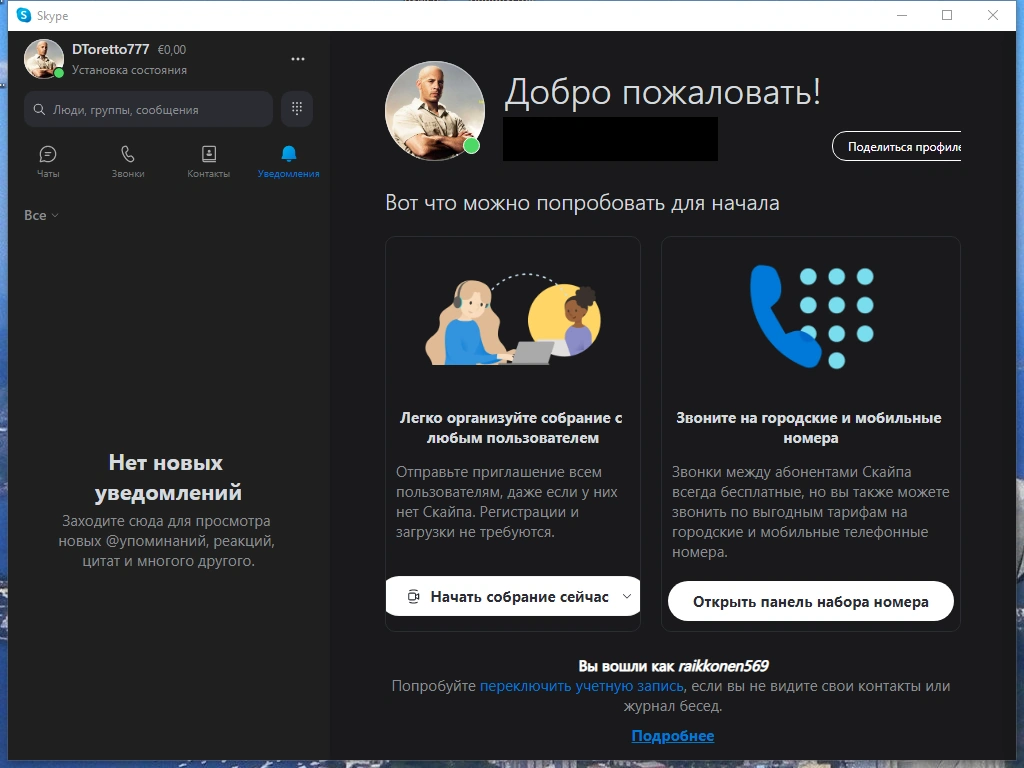Image resolution: width=1024 pixels, height=768 pixels.
Task: Click the video camera icon on meeting button
Action: [413, 596]
